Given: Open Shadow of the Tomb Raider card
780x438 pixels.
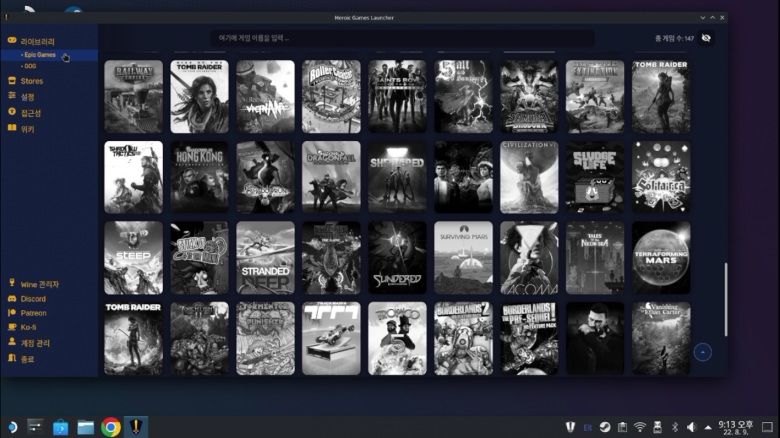Looking at the screenshot, I should (661, 97).
